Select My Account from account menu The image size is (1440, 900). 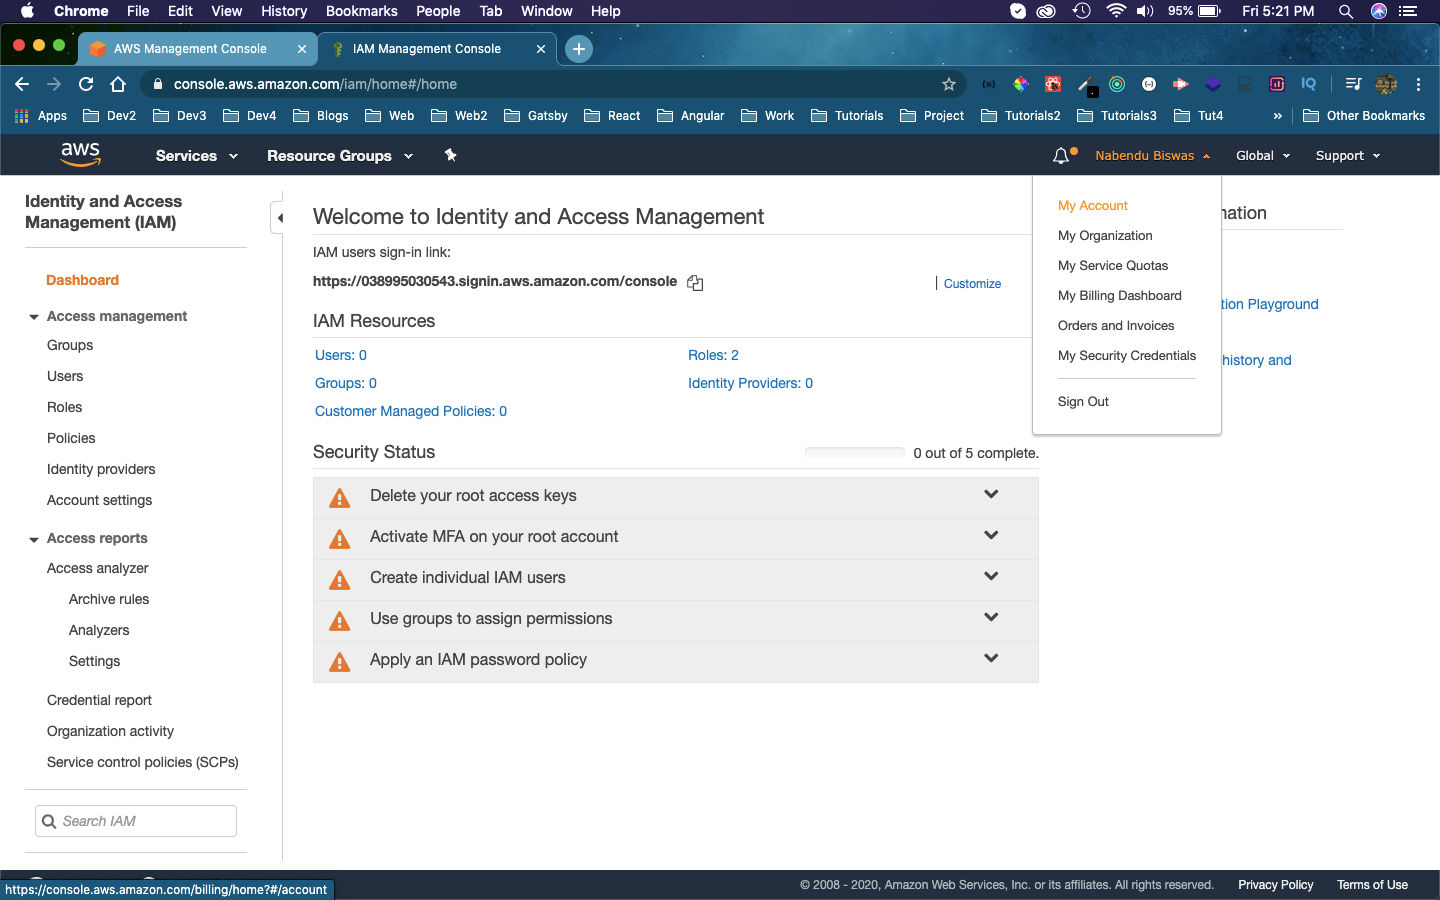[x=1092, y=205]
